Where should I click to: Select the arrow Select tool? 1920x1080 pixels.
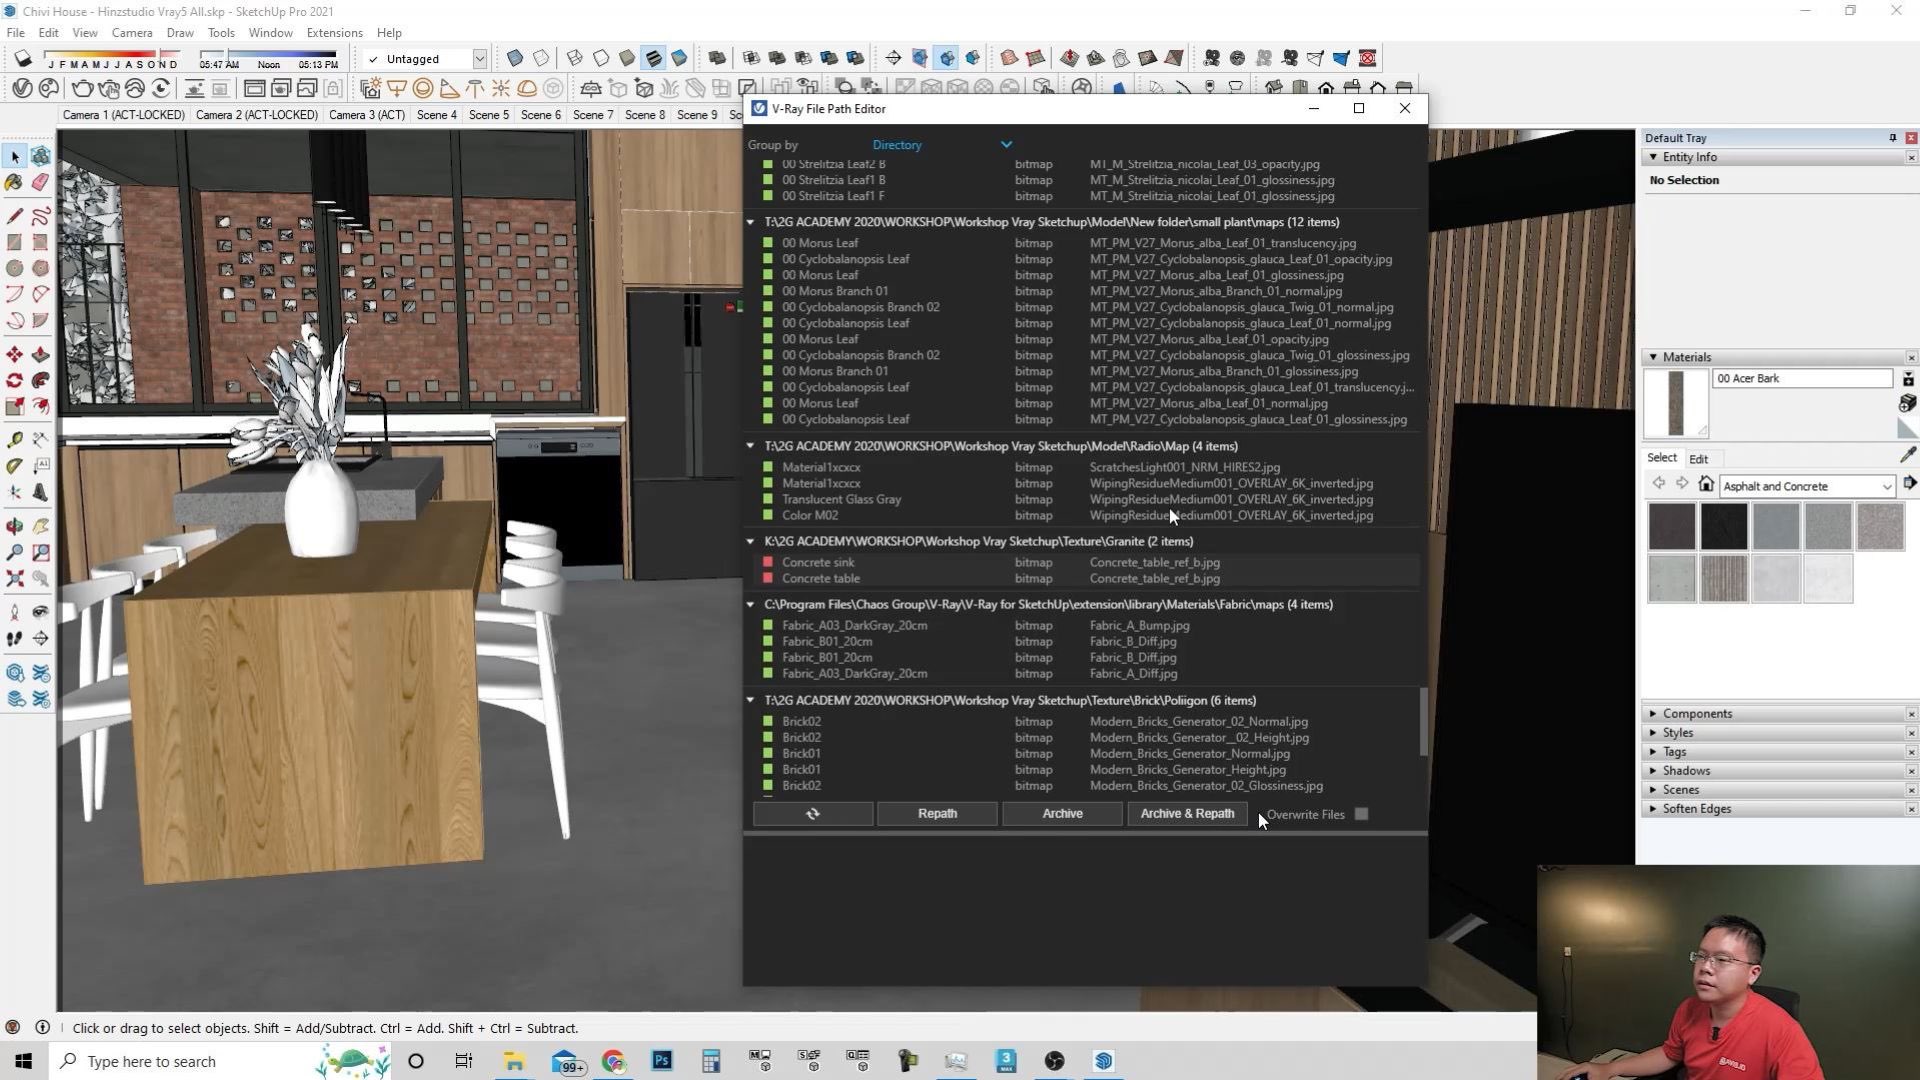click(x=15, y=157)
